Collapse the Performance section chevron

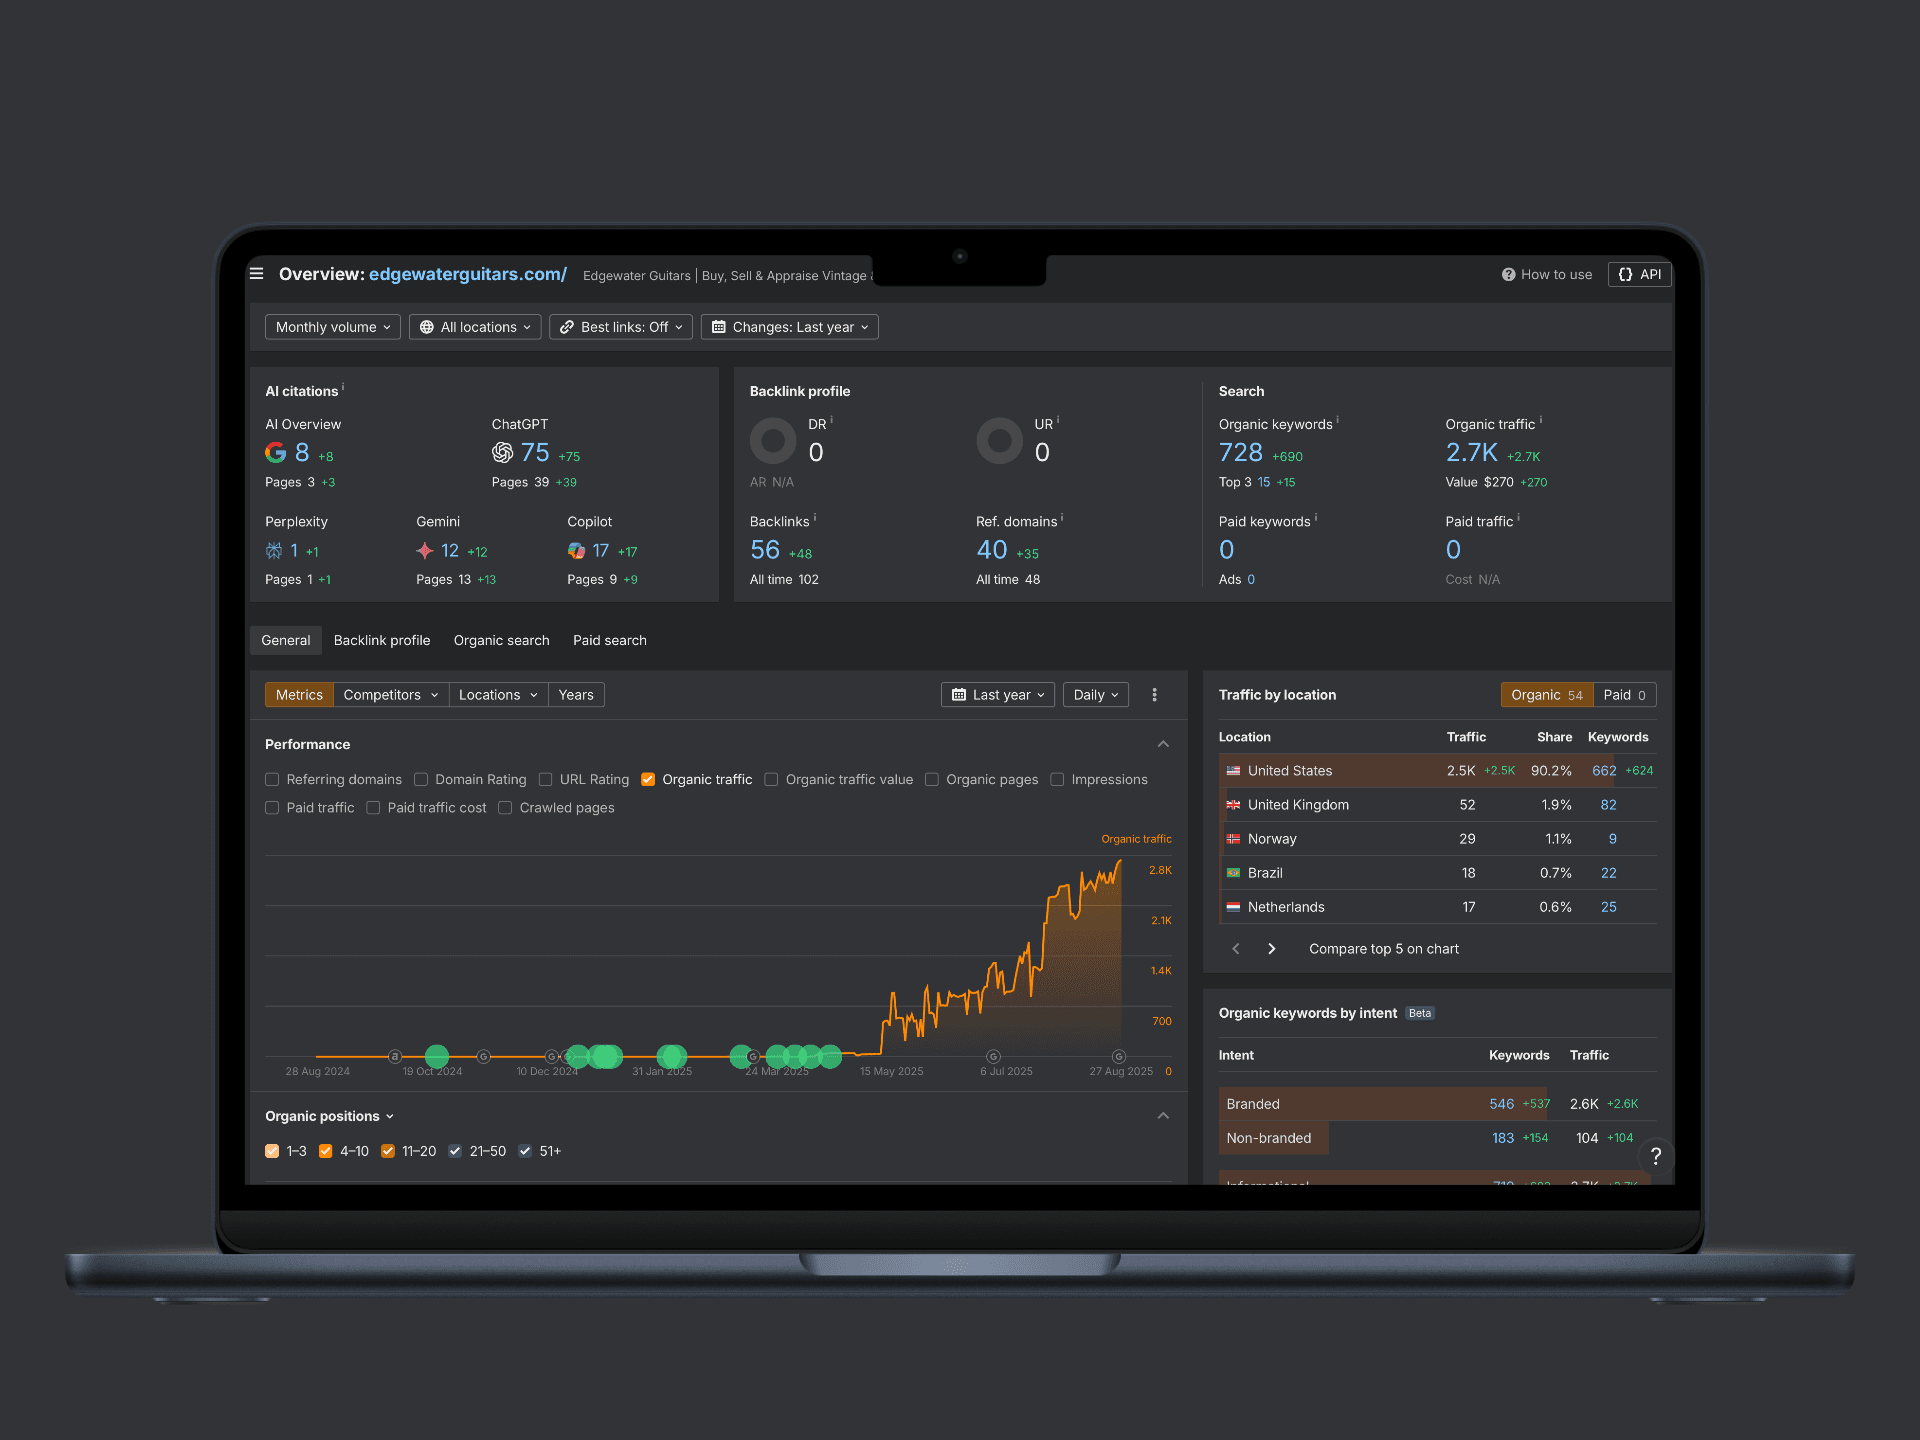pyautogui.click(x=1163, y=744)
